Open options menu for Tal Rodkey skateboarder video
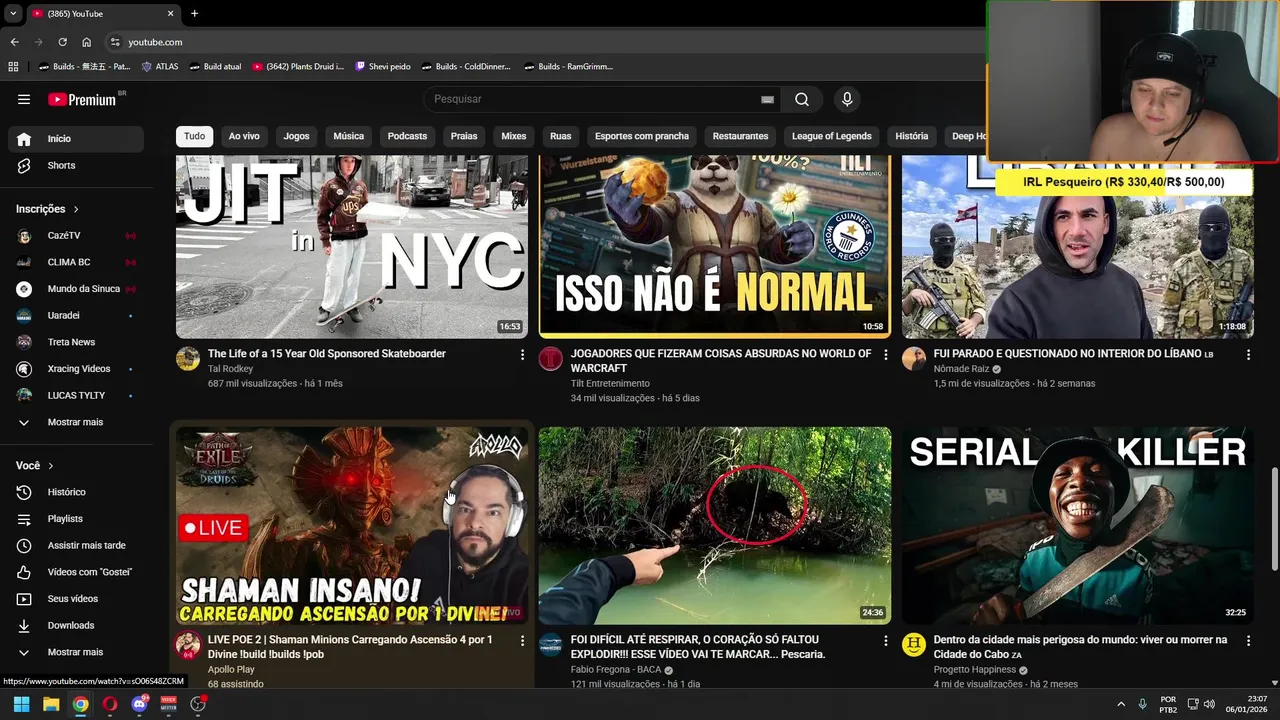Image resolution: width=1280 pixels, height=720 pixels. coord(522,355)
